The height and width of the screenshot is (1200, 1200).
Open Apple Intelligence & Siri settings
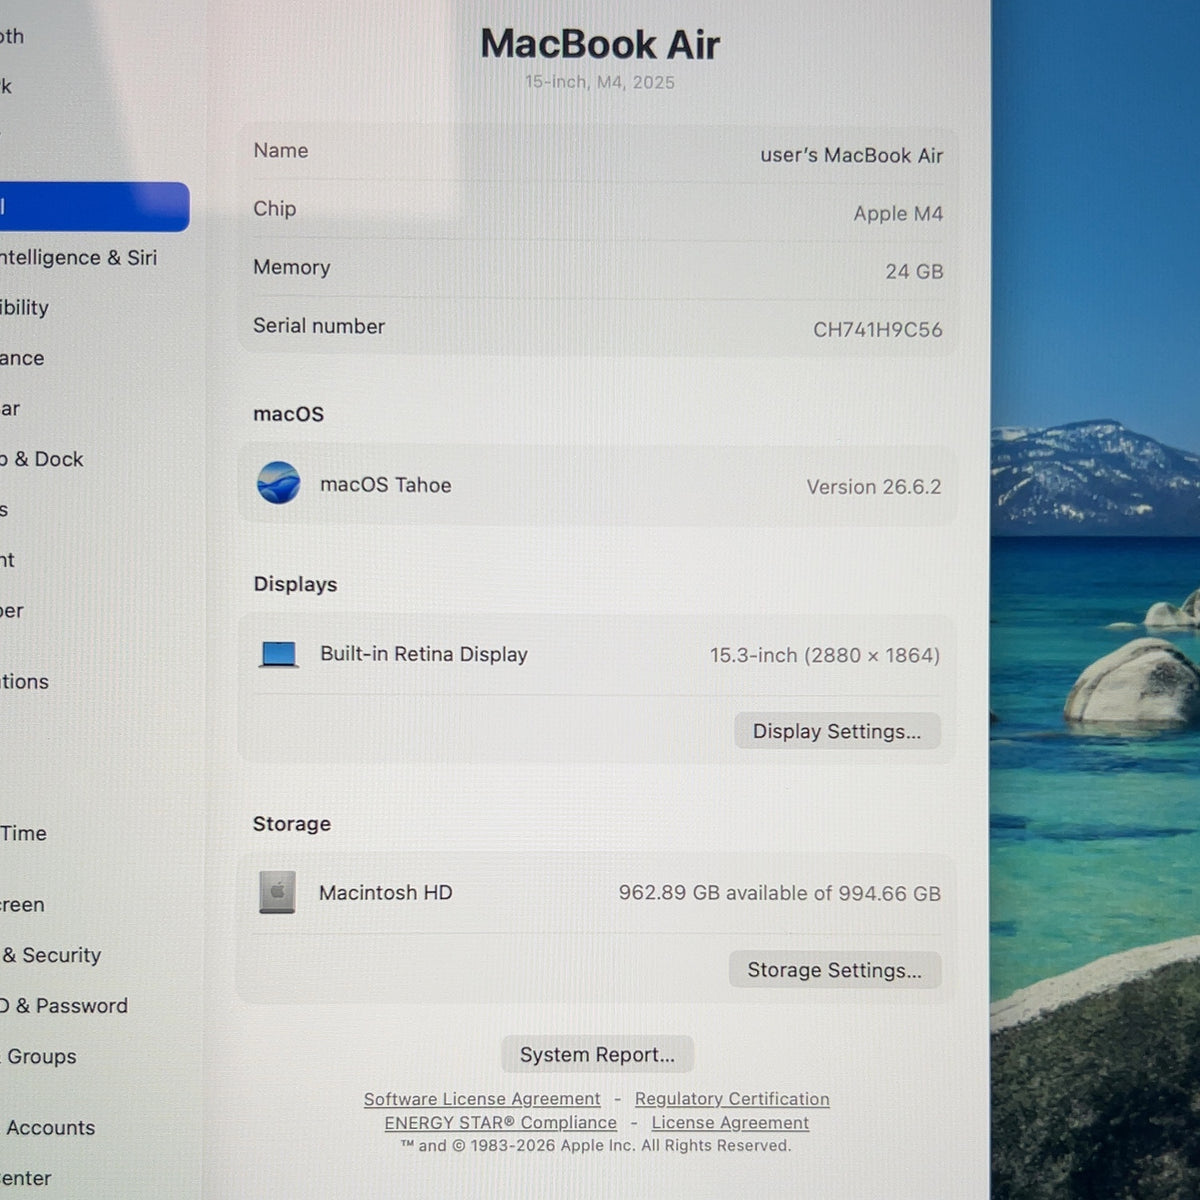pyautogui.click(x=79, y=257)
